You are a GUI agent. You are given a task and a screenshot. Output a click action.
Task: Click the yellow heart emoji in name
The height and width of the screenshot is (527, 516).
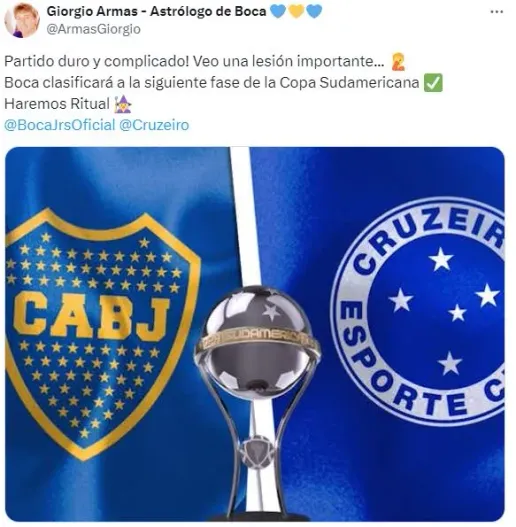click(296, 11)
